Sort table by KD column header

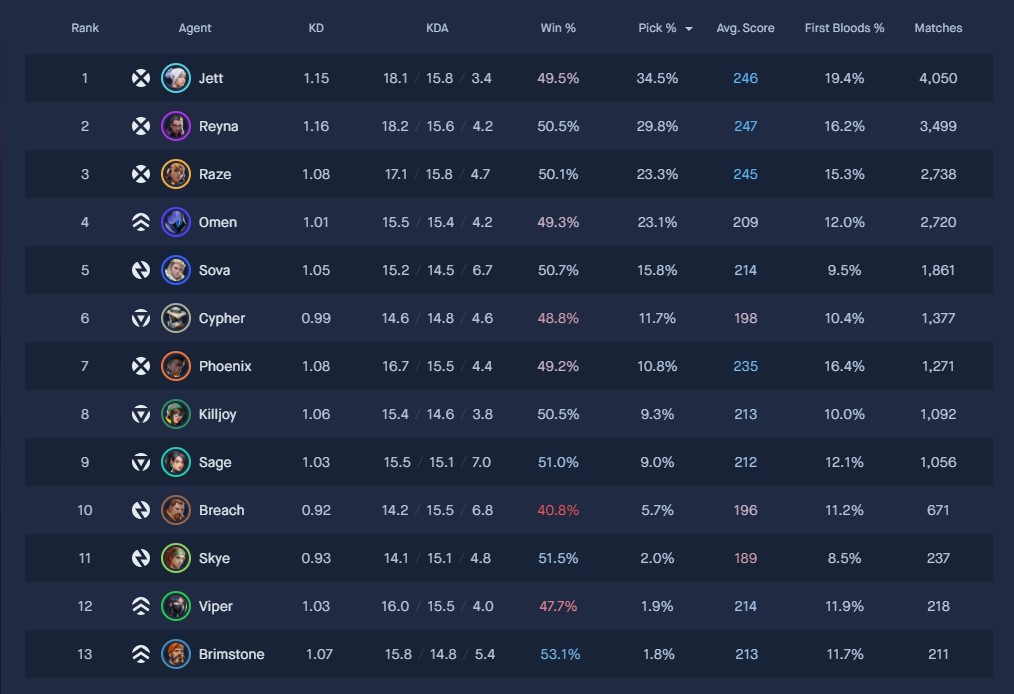[316, 28]
